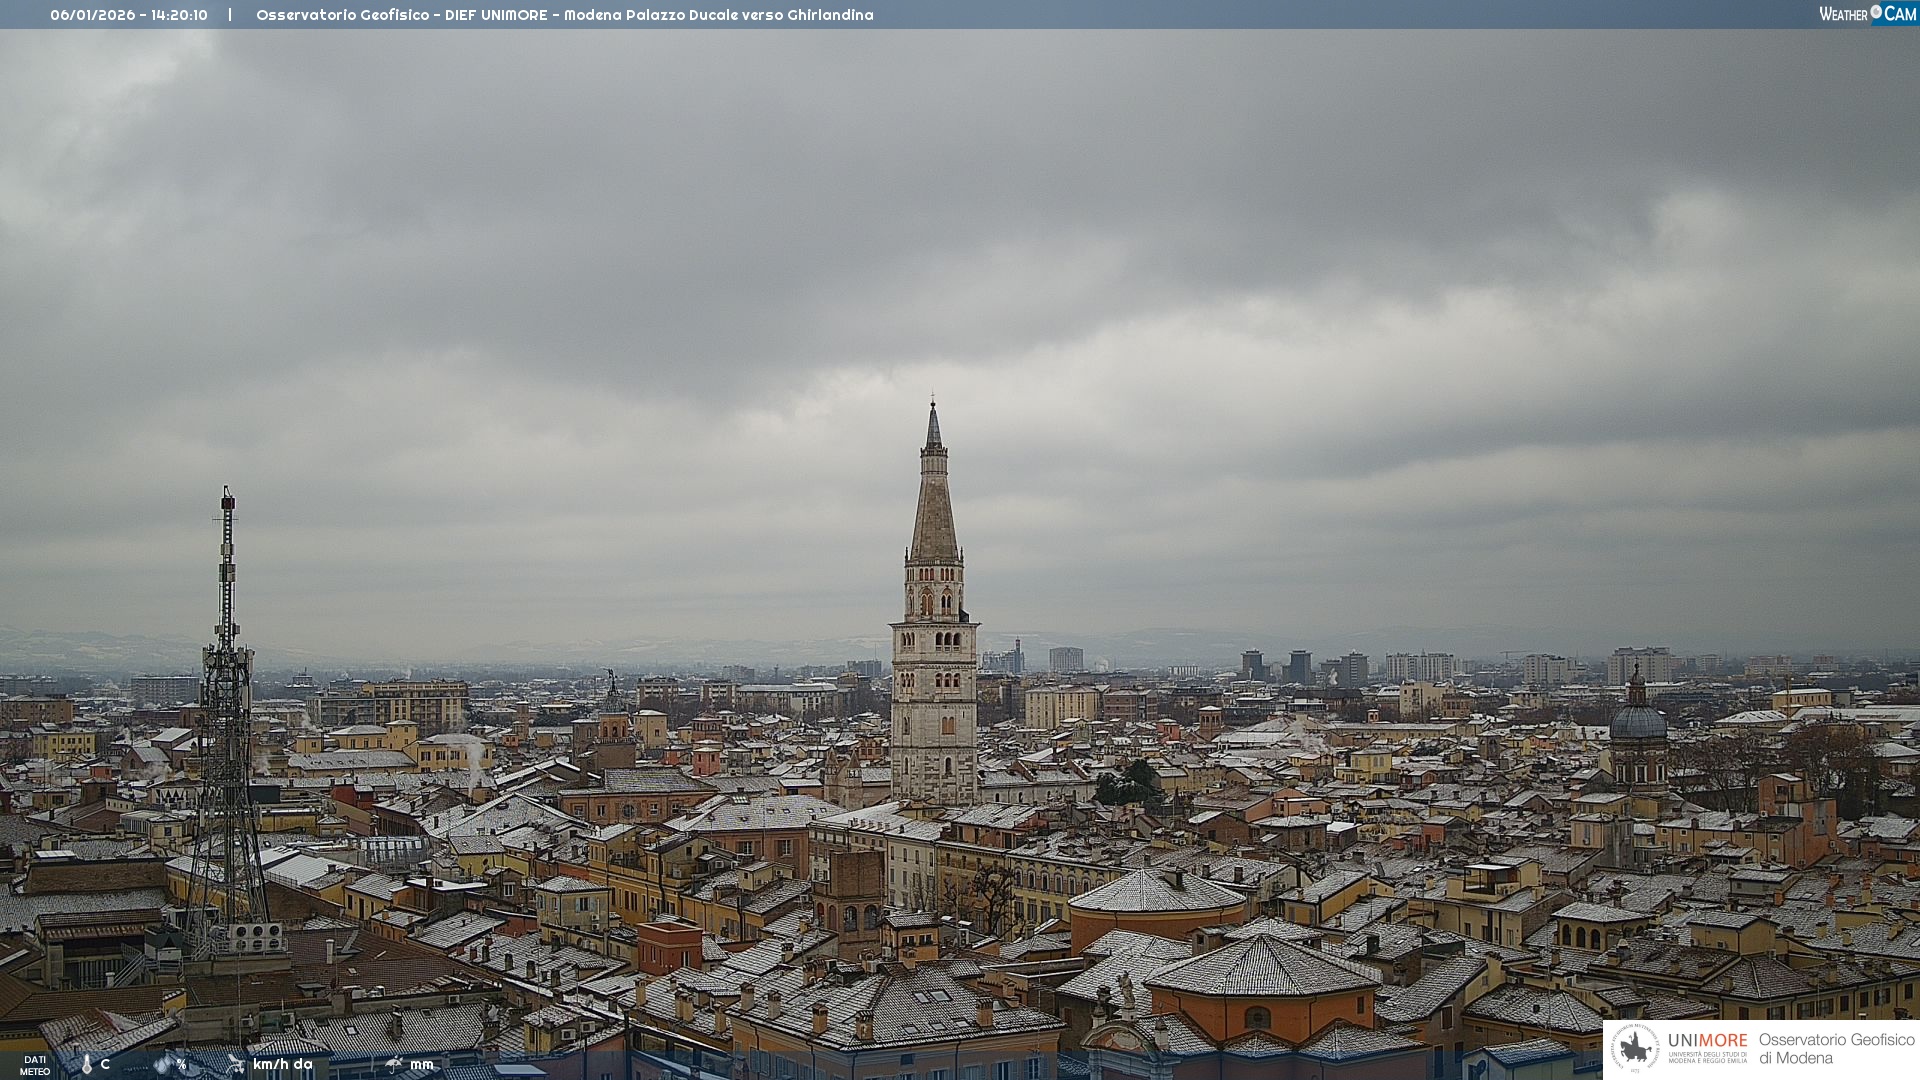Click the grey church dome on right
This screenshot has height=1080, width=1920.
[1638, 720]
